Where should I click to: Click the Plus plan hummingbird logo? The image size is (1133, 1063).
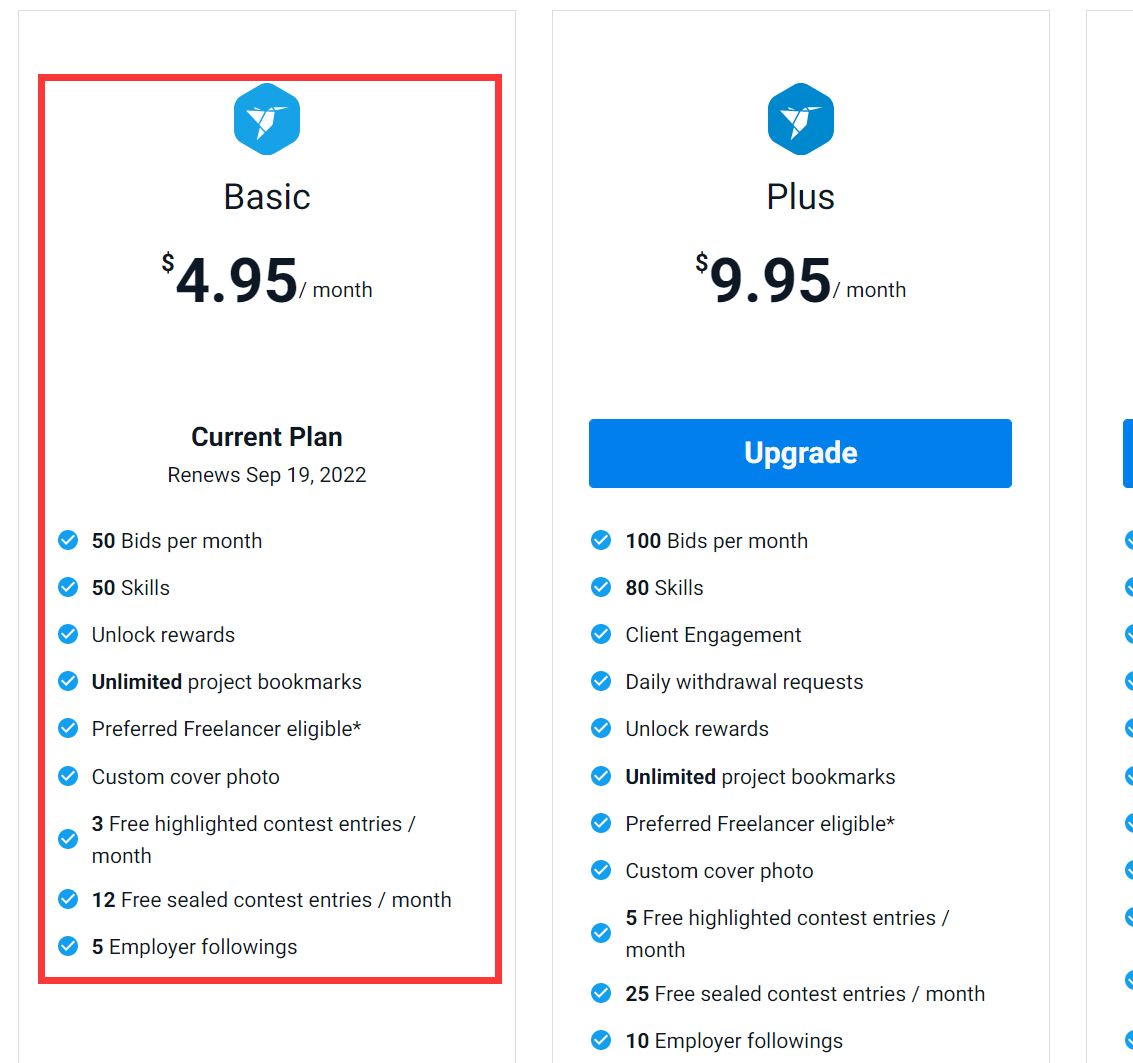tap(800, 120)
